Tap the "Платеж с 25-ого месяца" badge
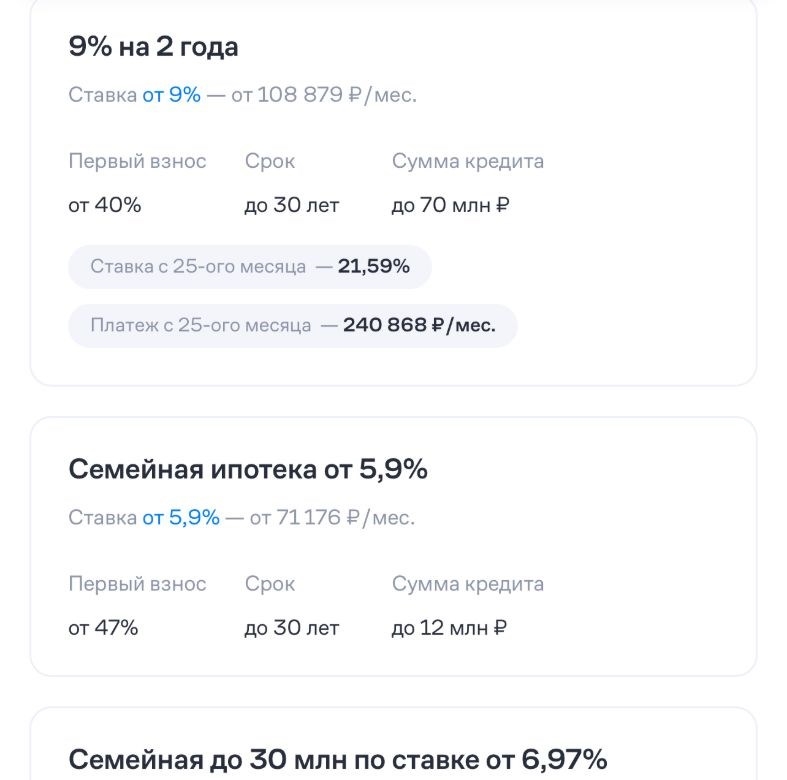The image size is (787, 780). [292, 326]
